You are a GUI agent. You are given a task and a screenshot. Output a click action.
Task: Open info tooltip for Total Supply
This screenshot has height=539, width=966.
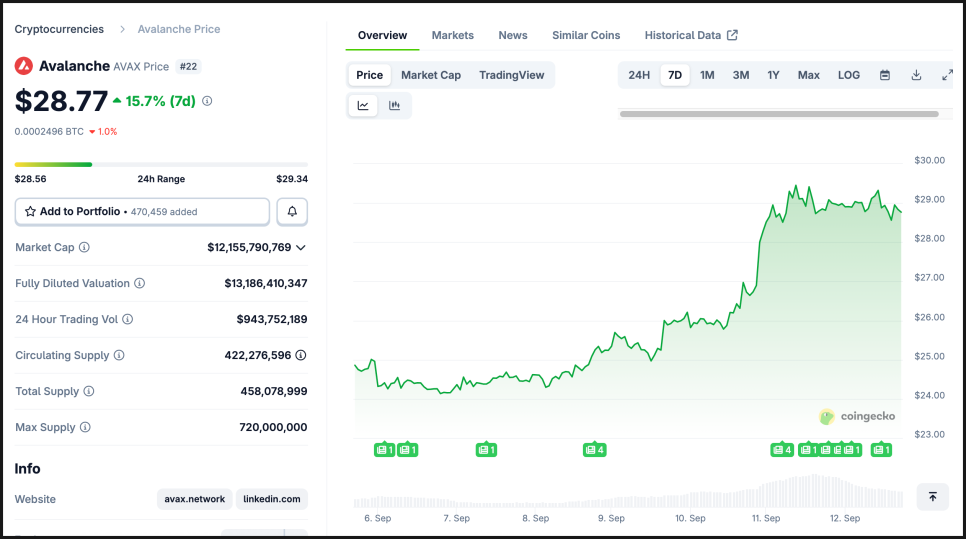point(89,391)
